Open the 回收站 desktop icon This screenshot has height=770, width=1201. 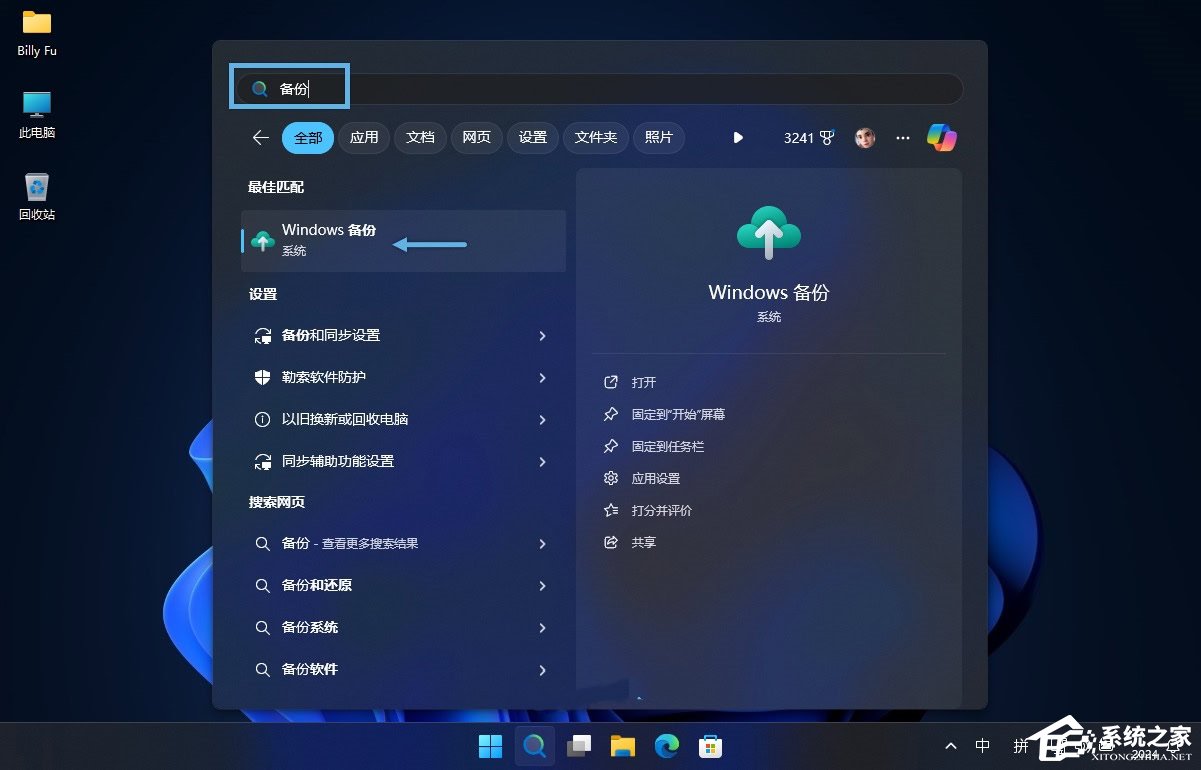point(35,190)
